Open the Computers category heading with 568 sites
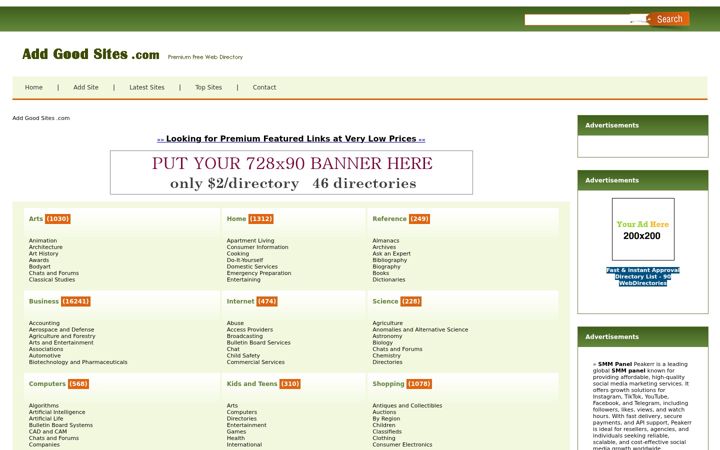 [x=47, y=384]
